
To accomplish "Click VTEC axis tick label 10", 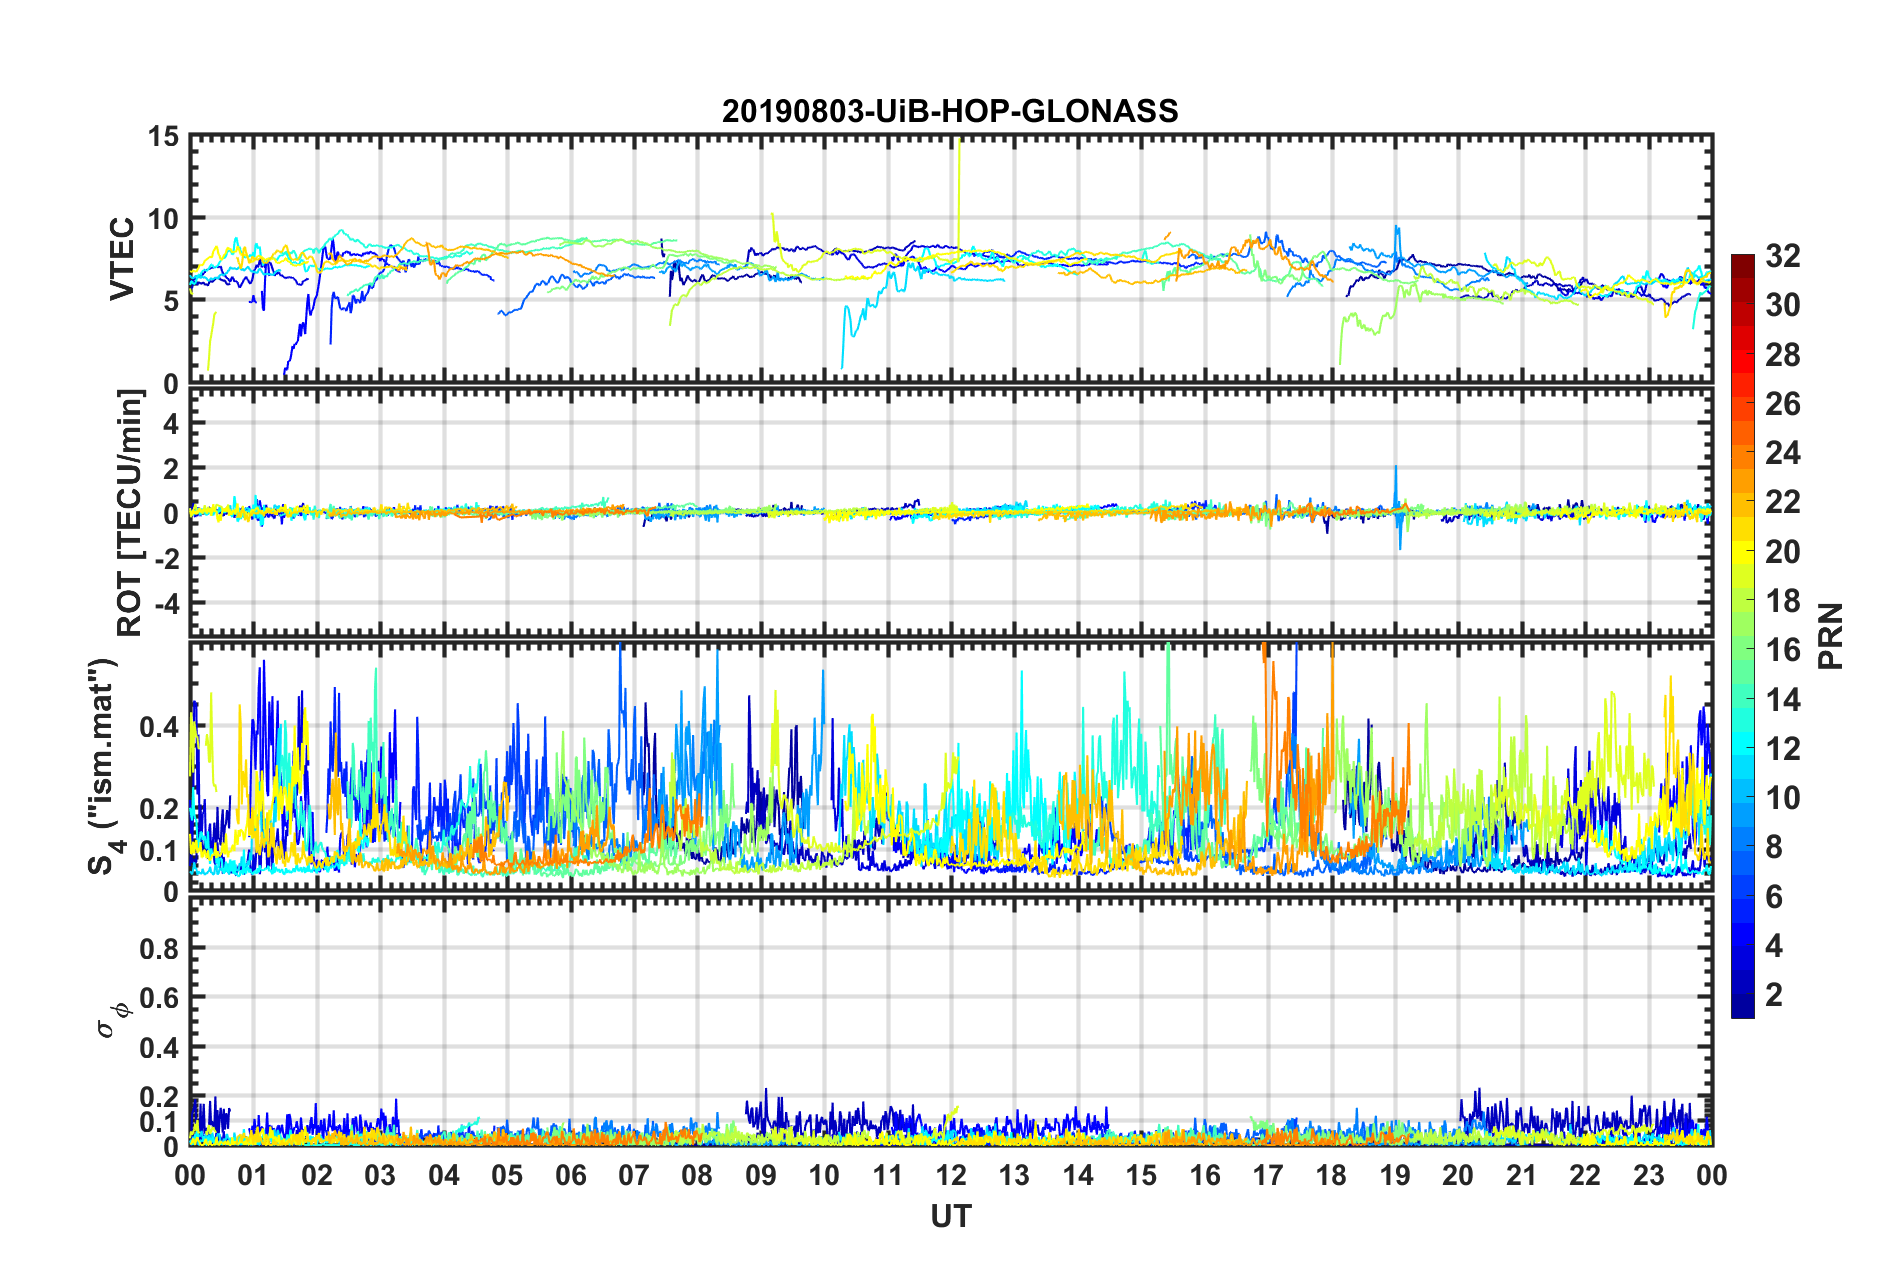I will coord(163,219).
